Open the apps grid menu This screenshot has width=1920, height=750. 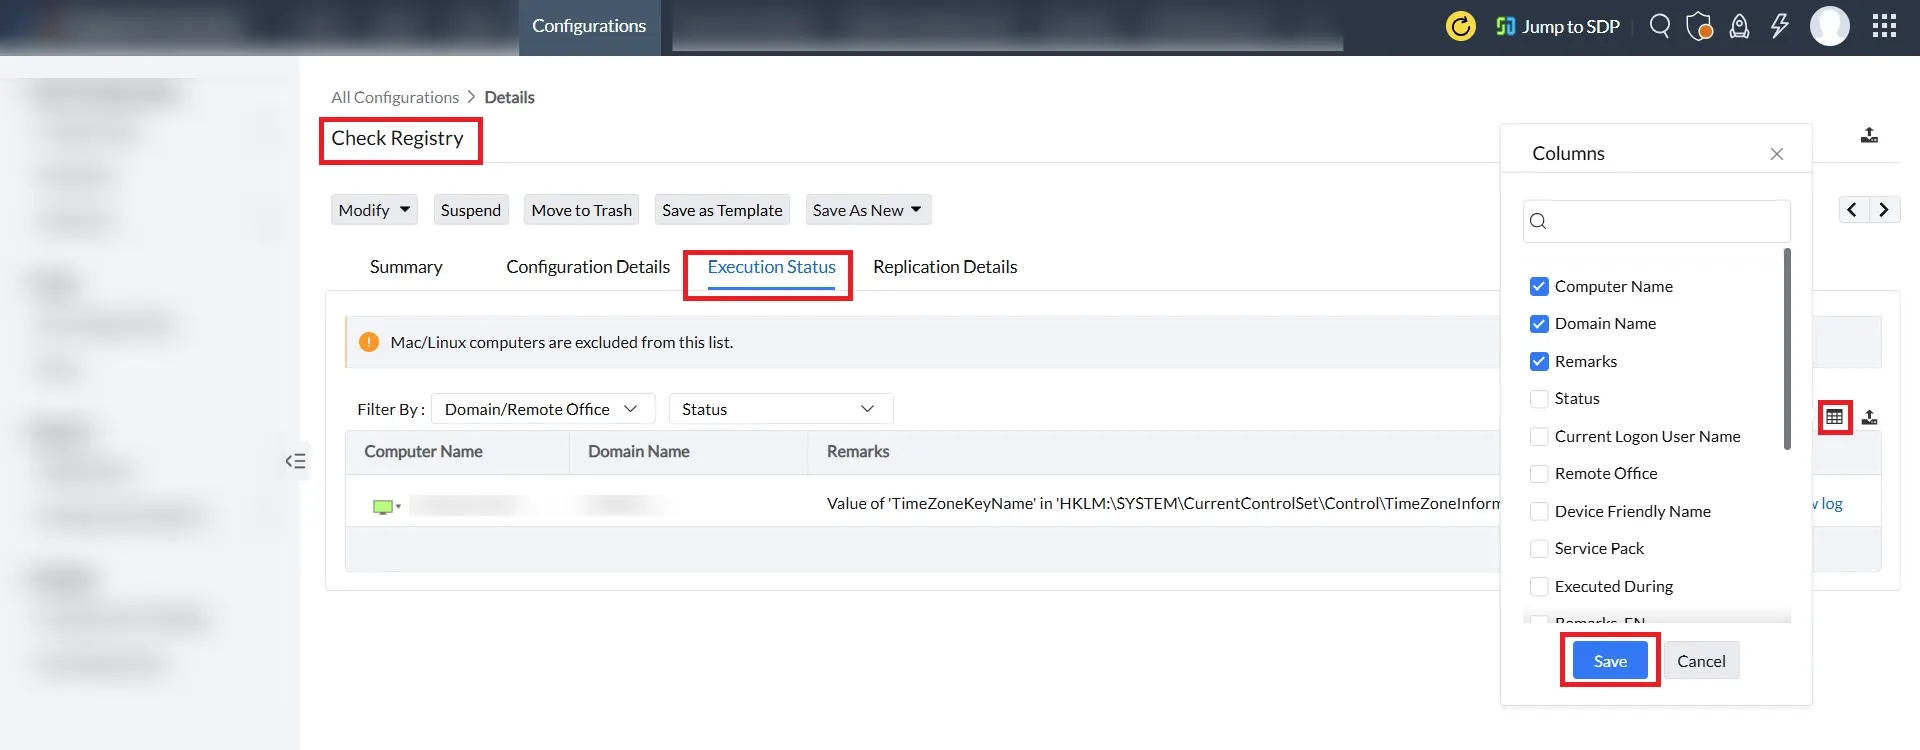[1884, 26]
